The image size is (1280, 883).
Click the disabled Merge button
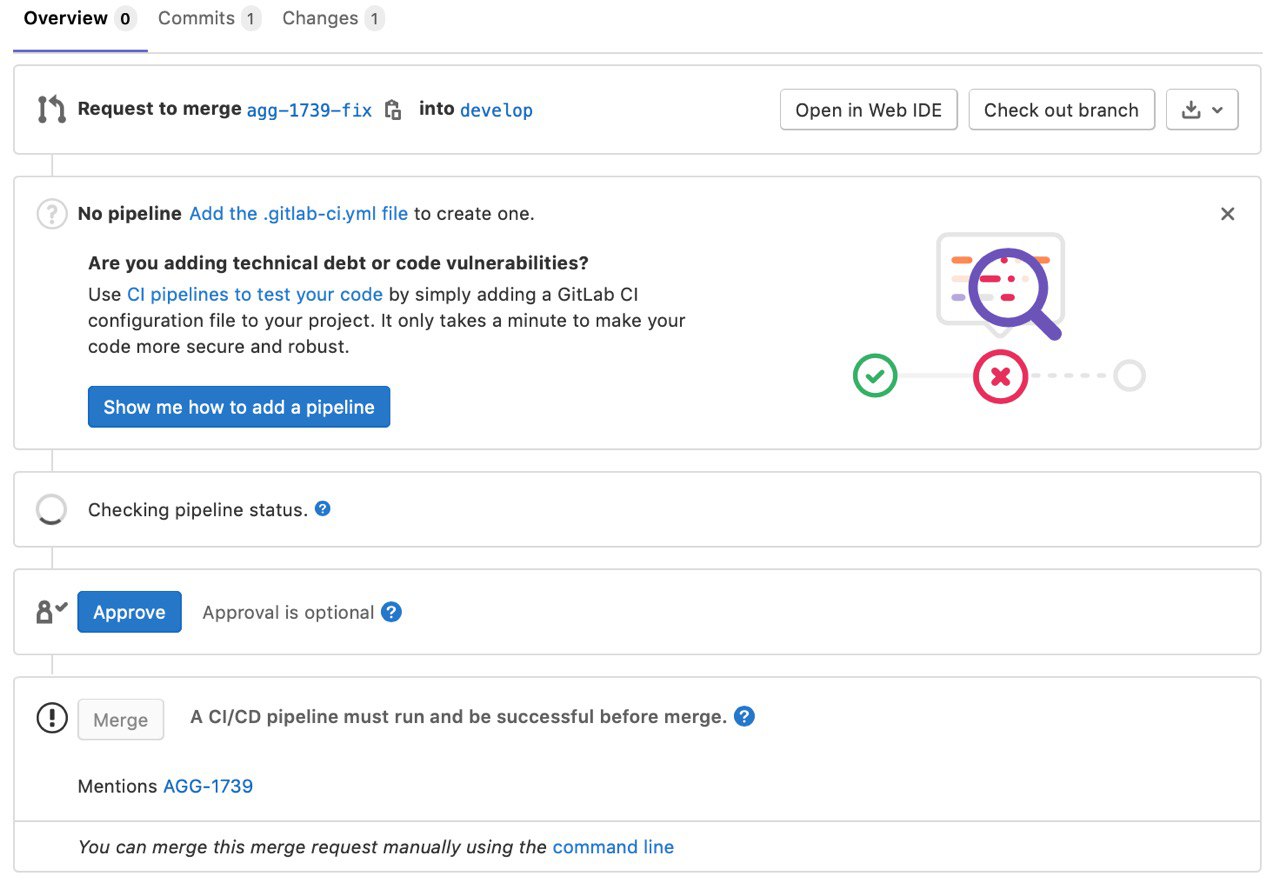coord(121,720)
